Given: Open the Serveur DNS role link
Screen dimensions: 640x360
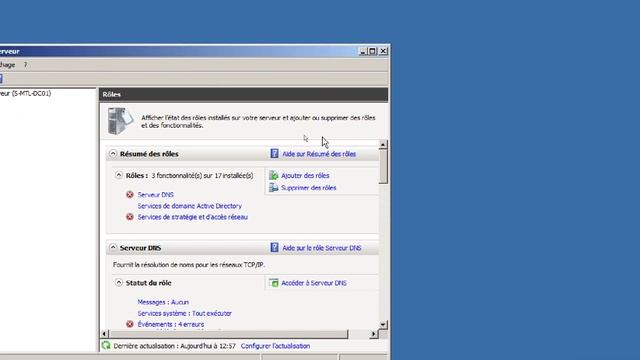Looking at the screenshot, I should coord(156,195).
